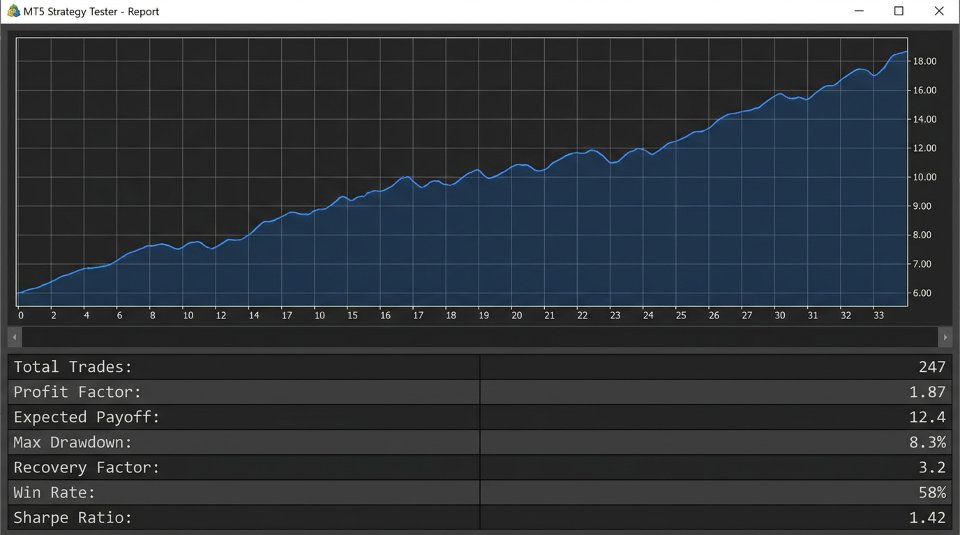The width and height of the screenshot is (960, 535).
Task: Select the Expected Payoff row
Action: [x=480, y=417]
